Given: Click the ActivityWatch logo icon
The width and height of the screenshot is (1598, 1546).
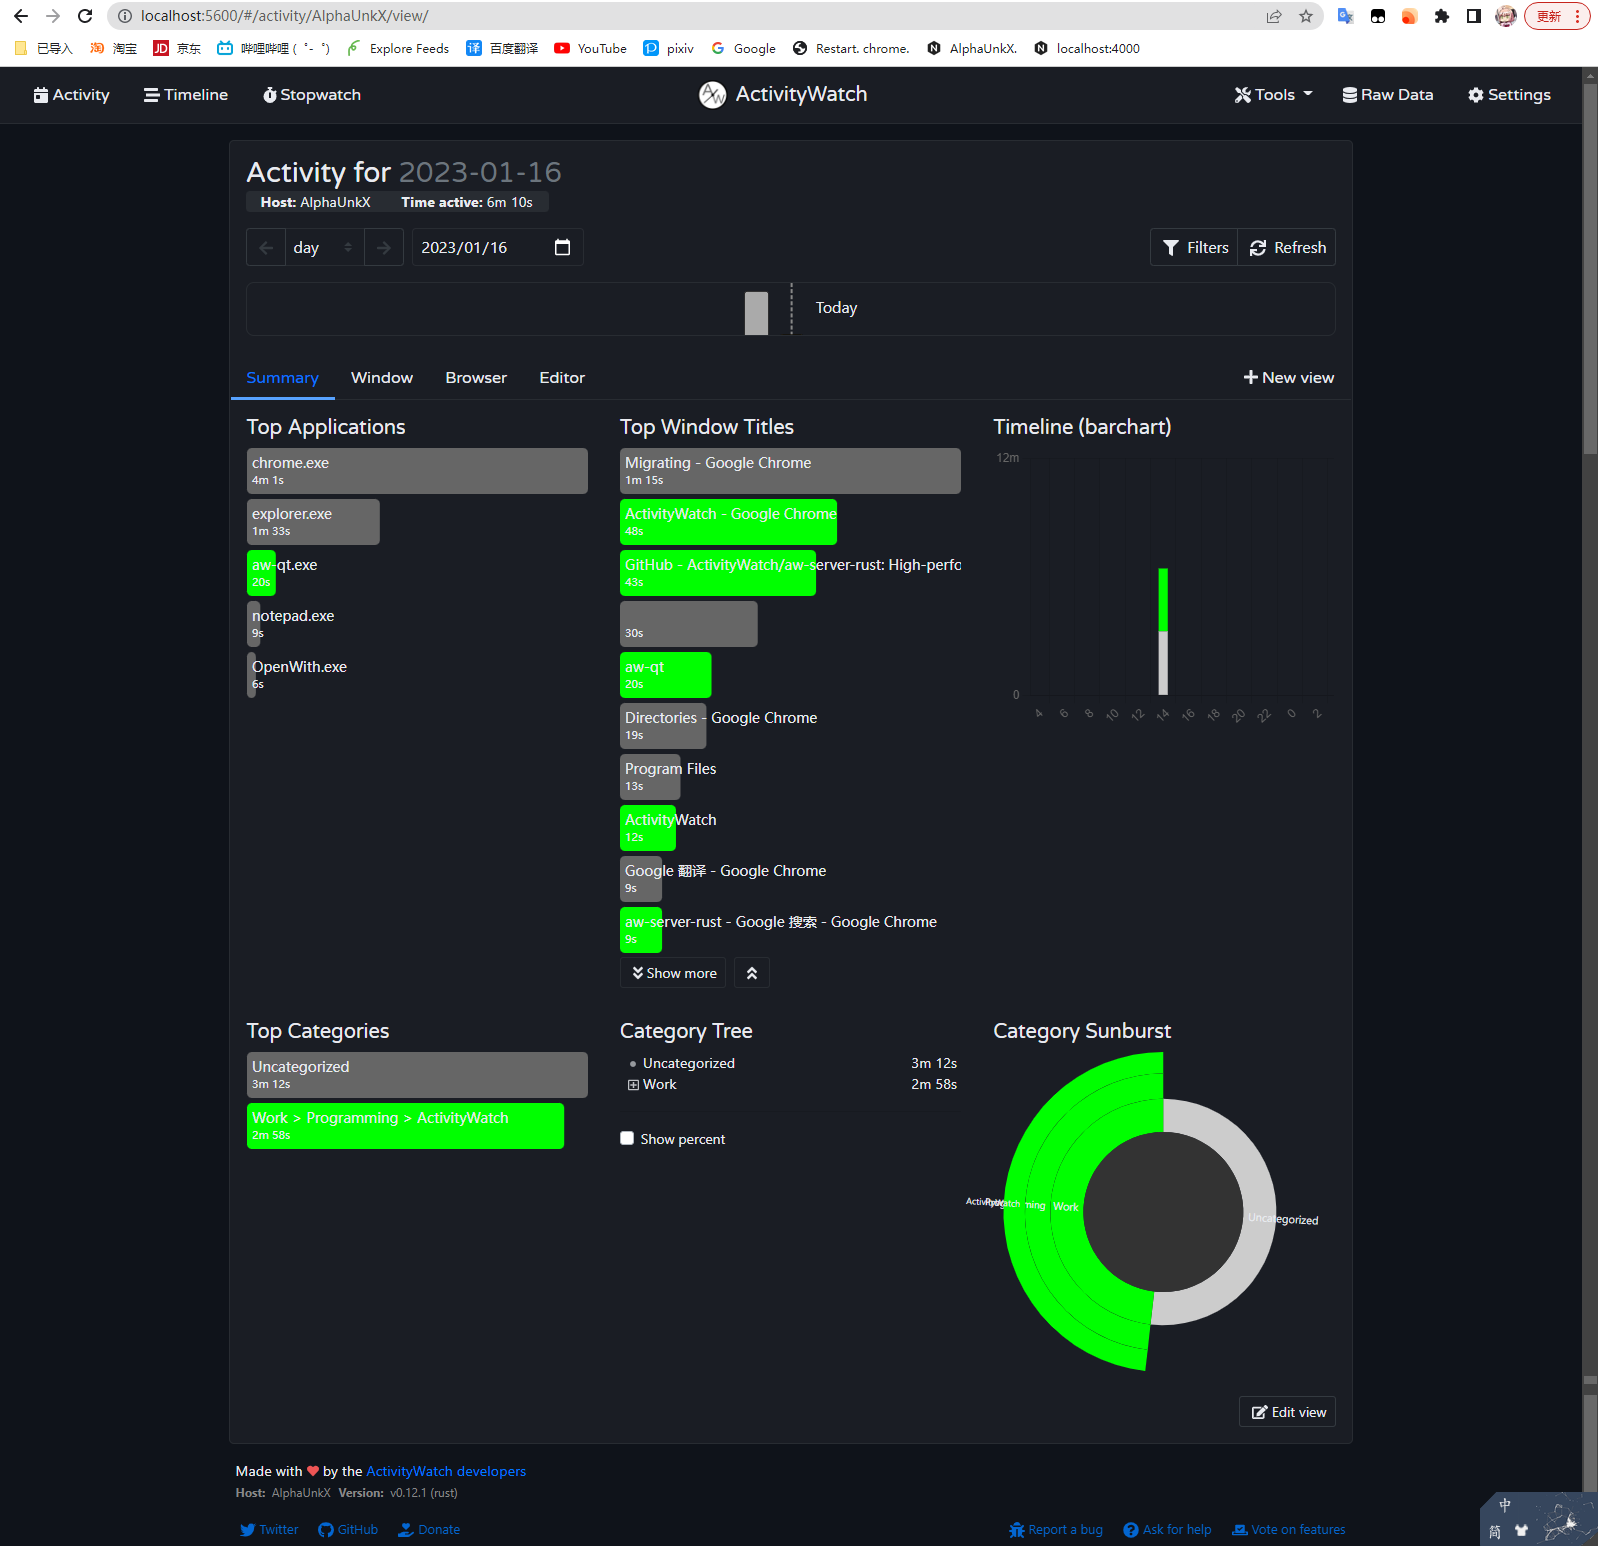Looking at the screenshot, I should (712, 95).
